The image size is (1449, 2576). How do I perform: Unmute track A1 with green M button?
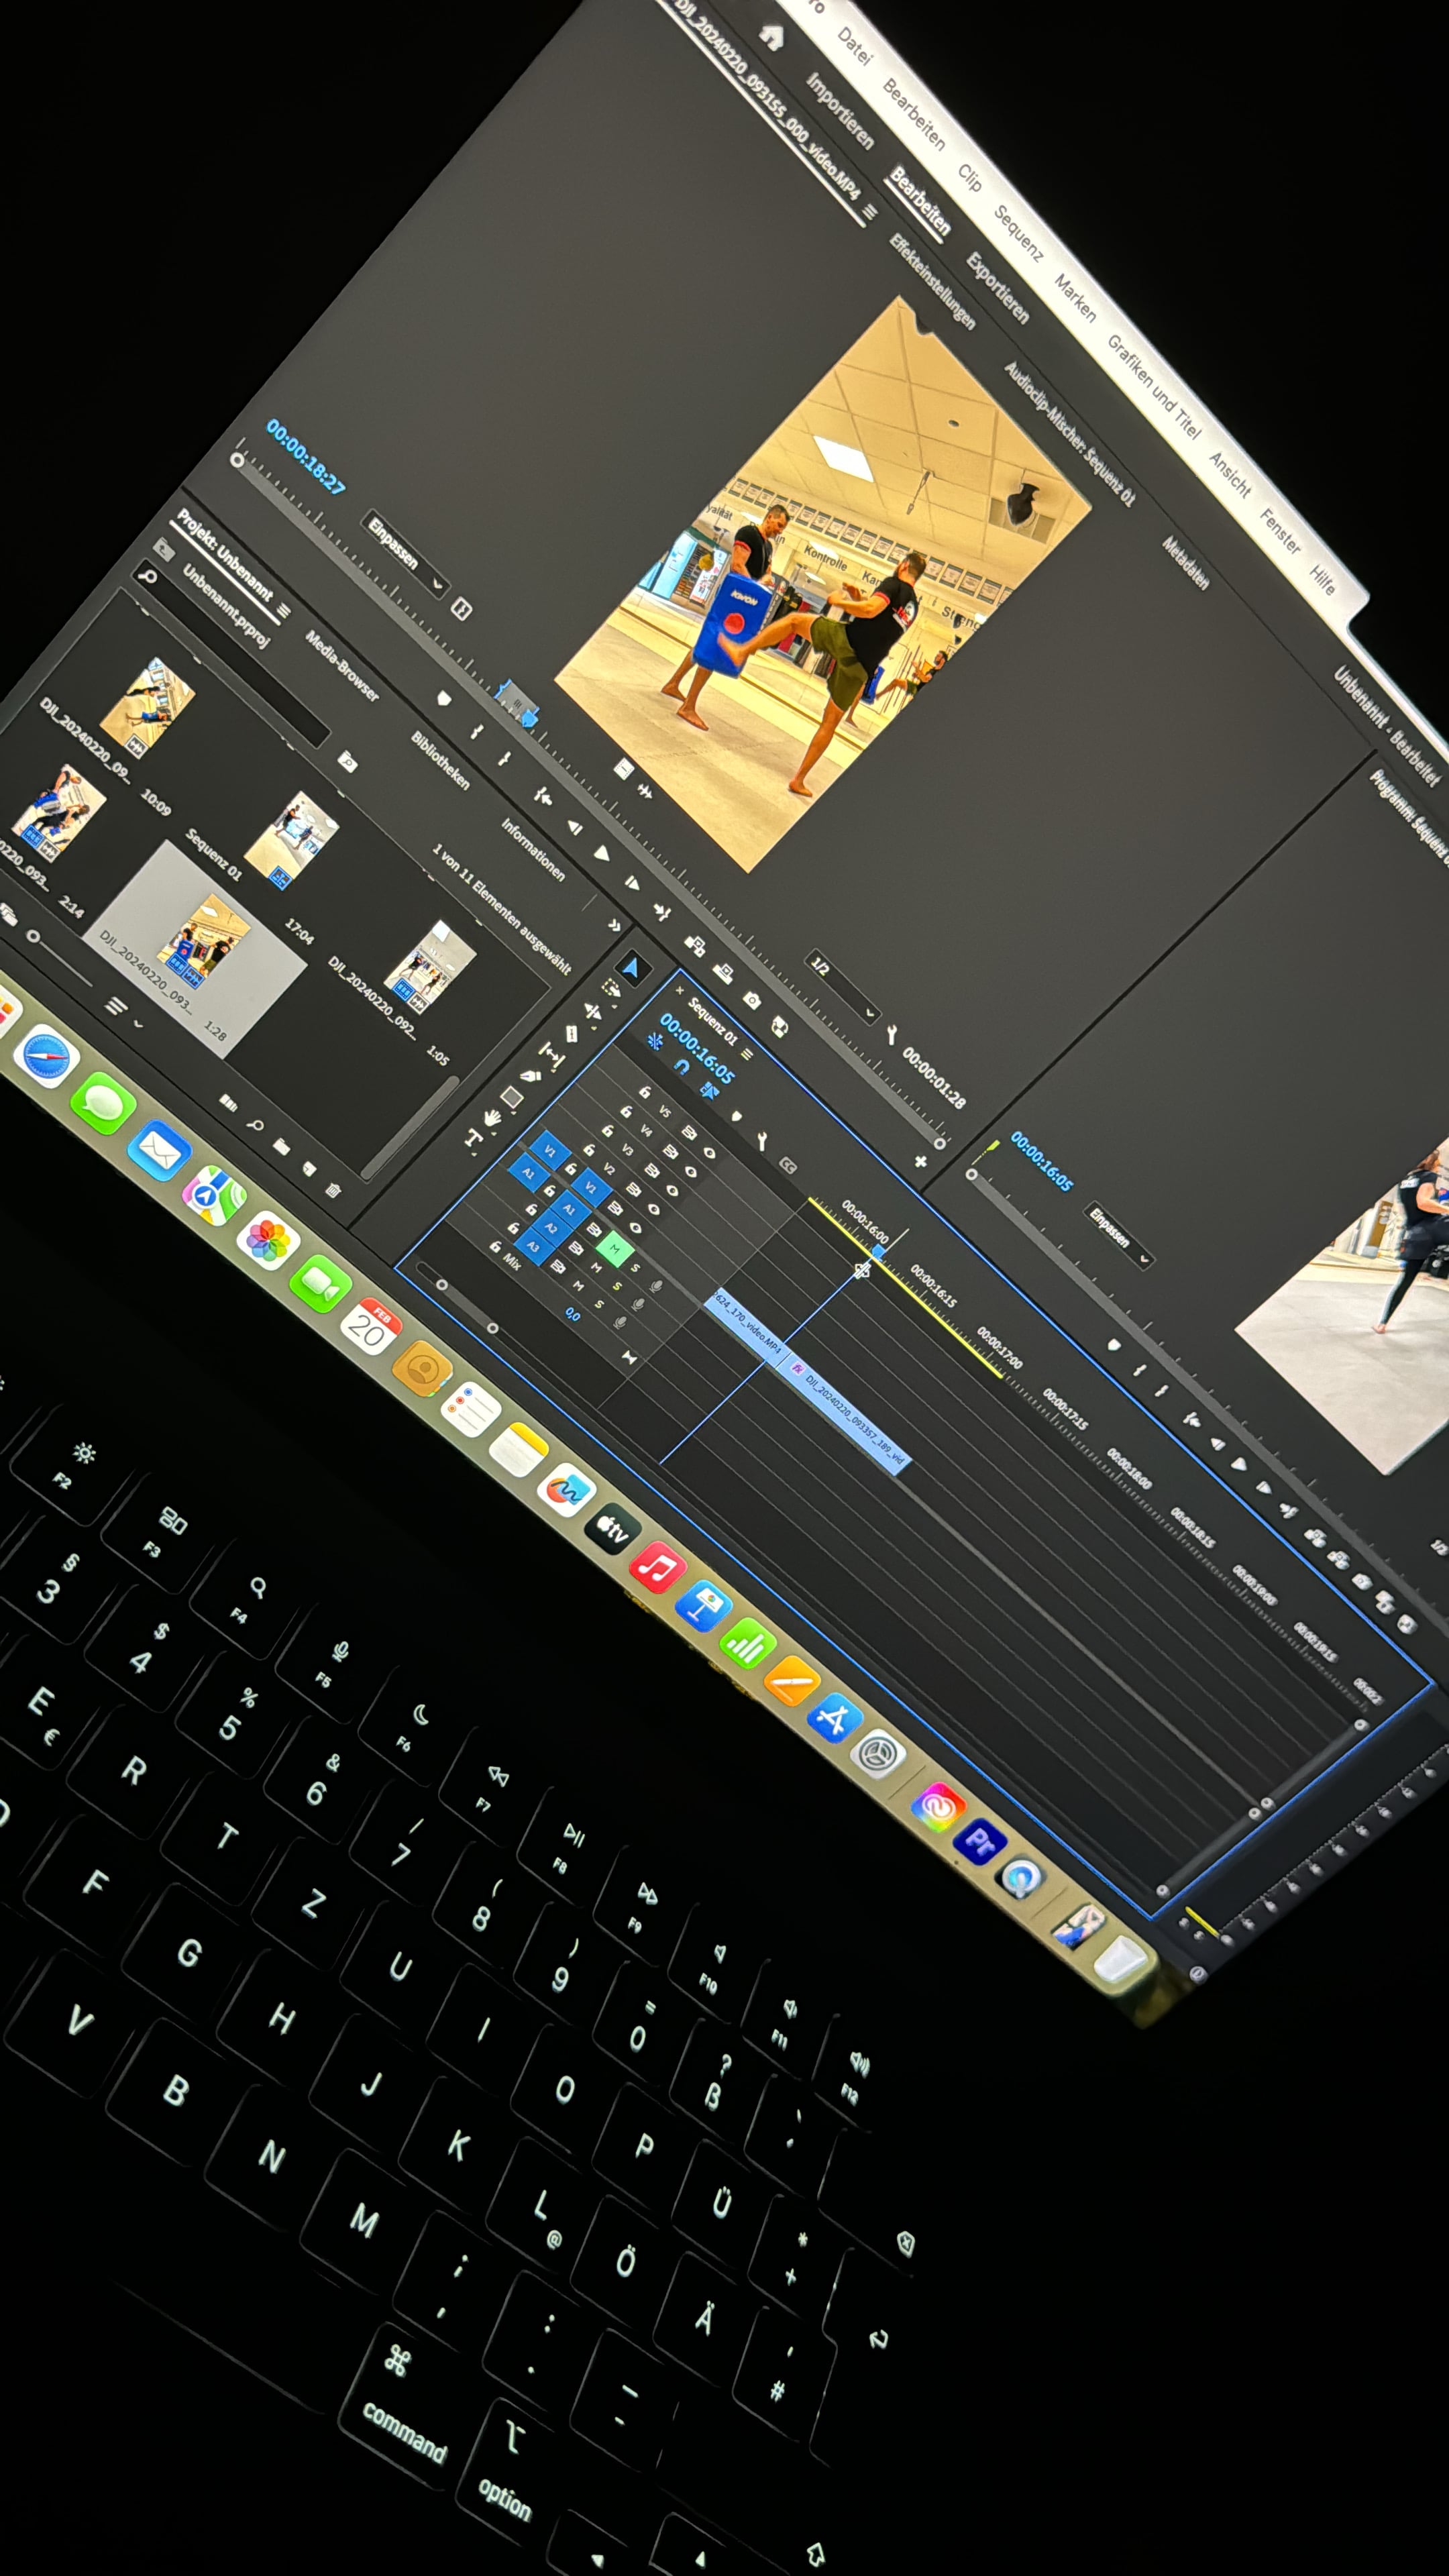(614, 1248)
